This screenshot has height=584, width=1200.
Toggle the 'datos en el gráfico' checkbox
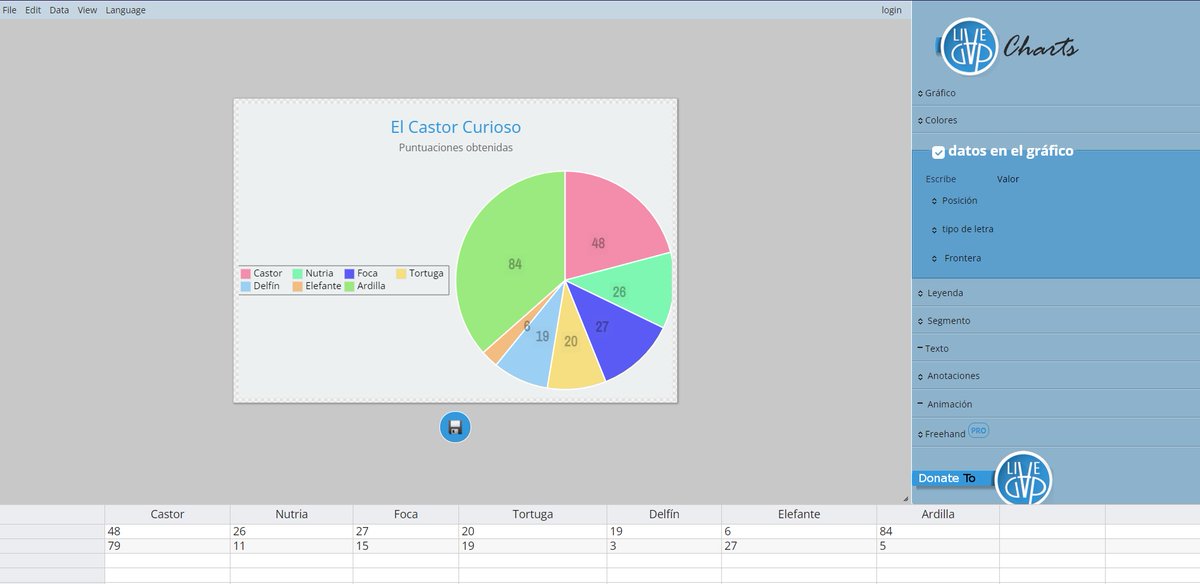pos(938,152)
